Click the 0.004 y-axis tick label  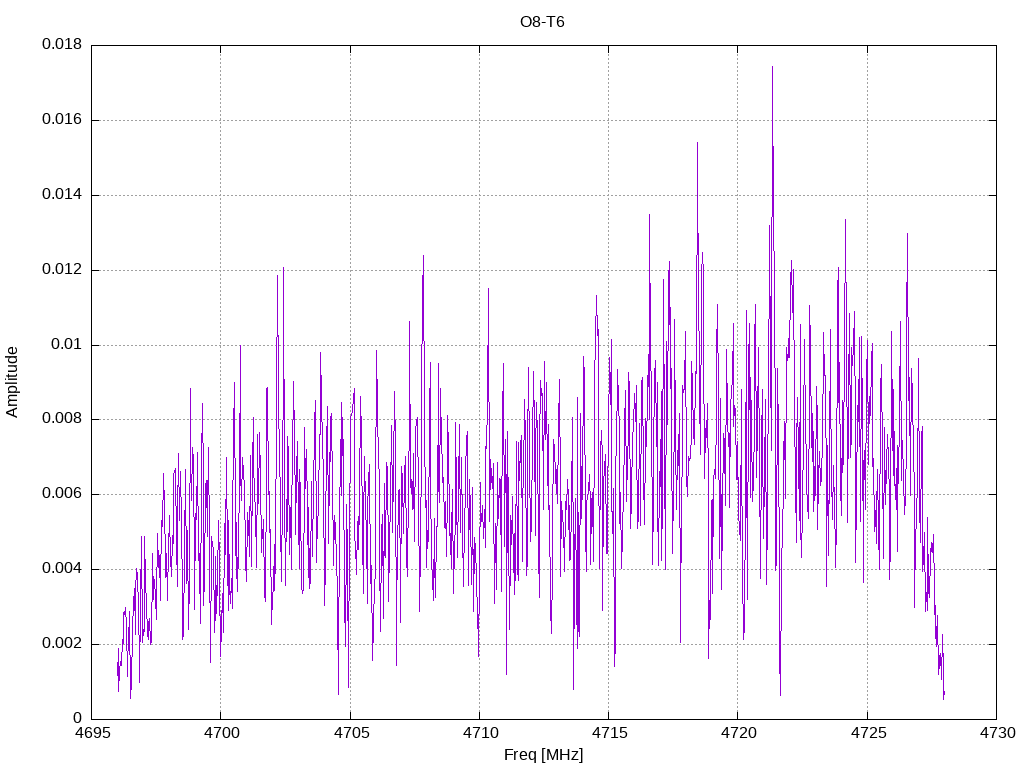(x=62, y=569)
